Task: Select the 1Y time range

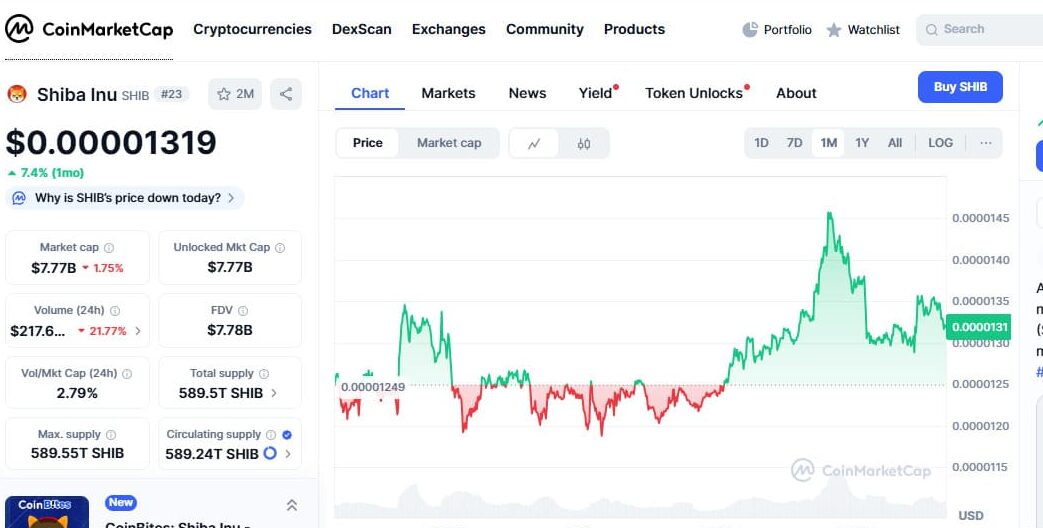Action: click(862, 143)
